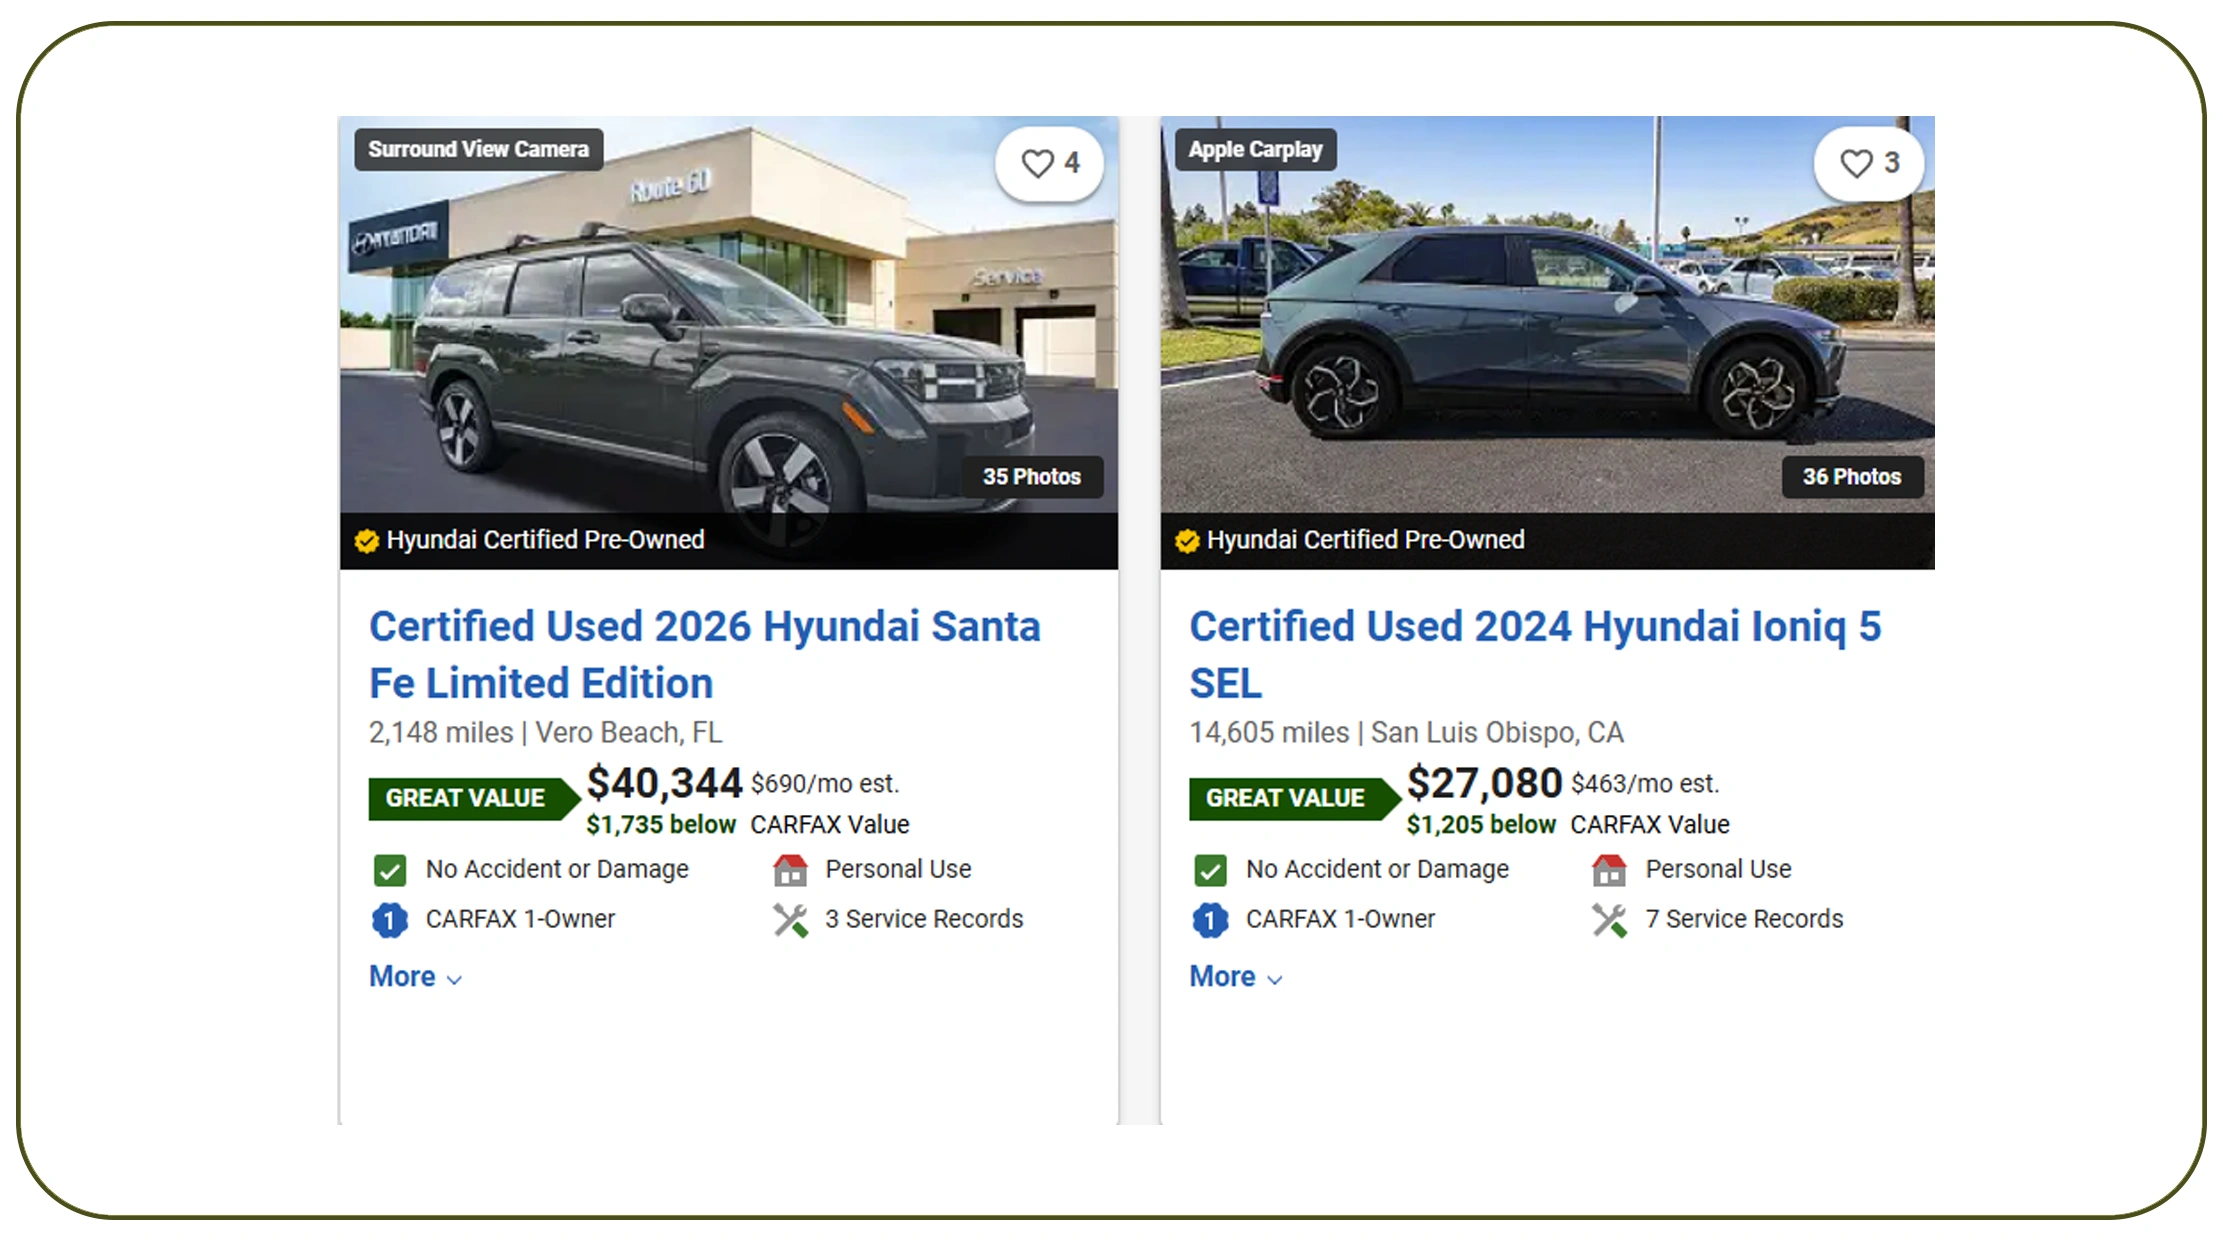The image size is (2223, 1240).
Task: Click '7 Service Records' text
Action: 1744,919
